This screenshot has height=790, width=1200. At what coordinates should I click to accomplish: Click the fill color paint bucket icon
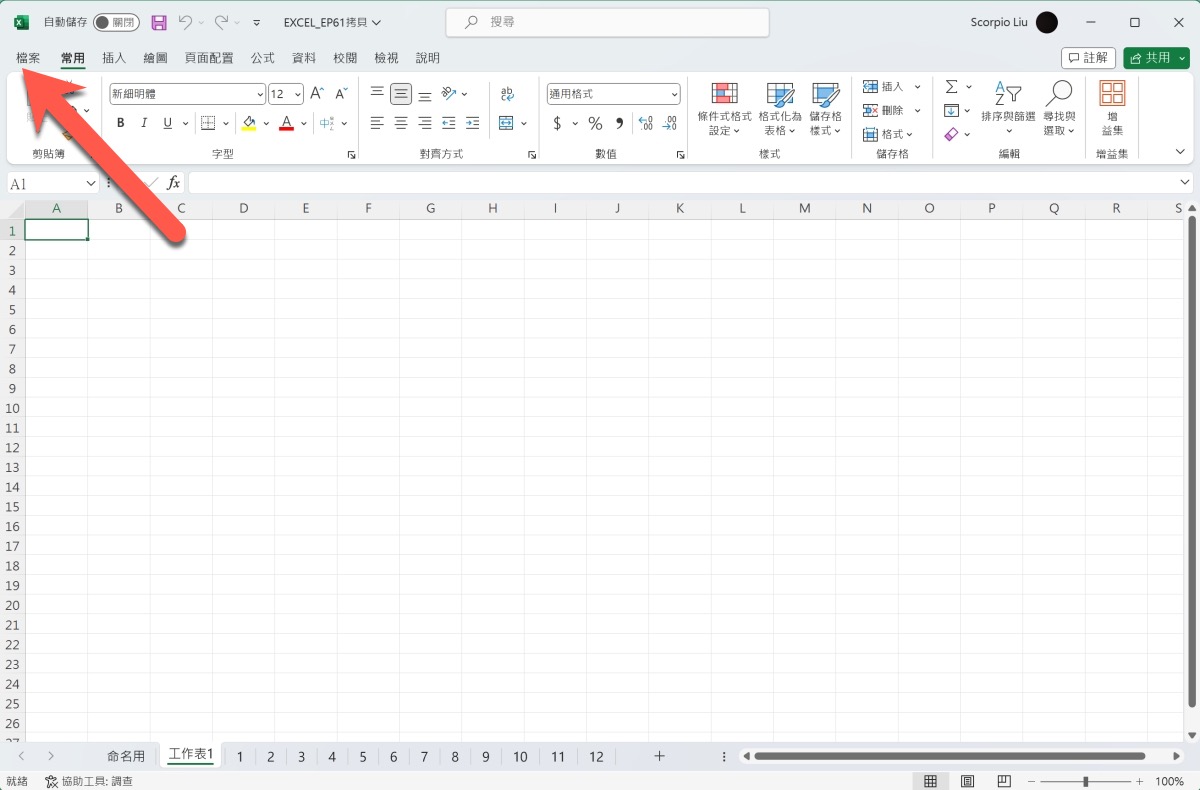(249, 123)
